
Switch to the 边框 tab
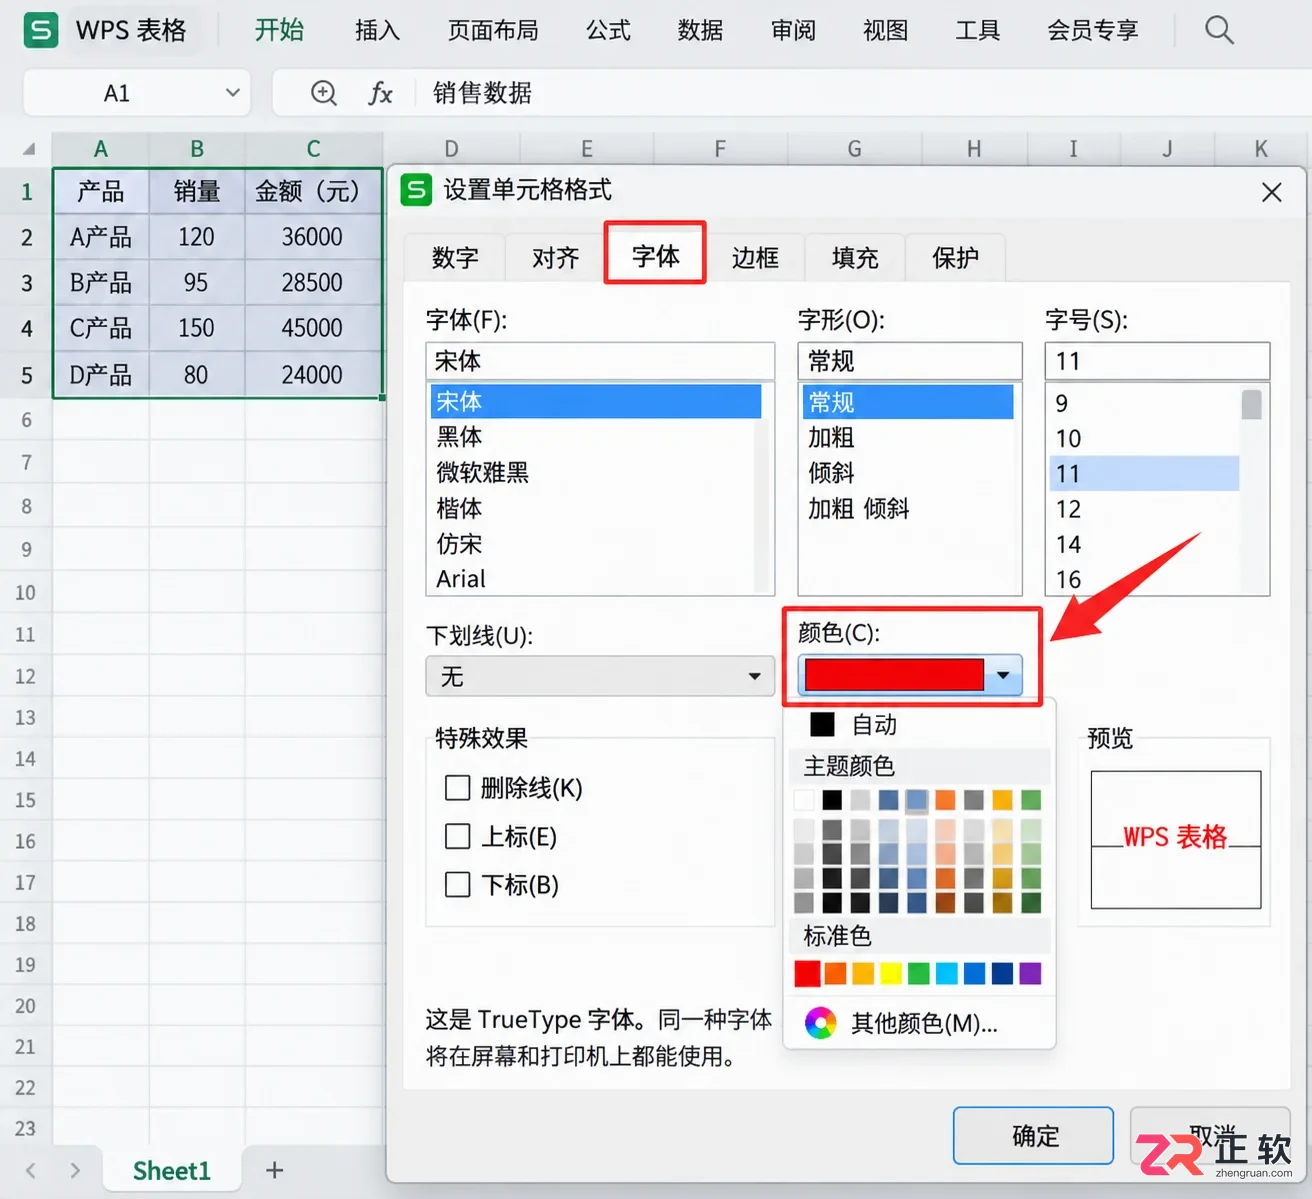755,258
